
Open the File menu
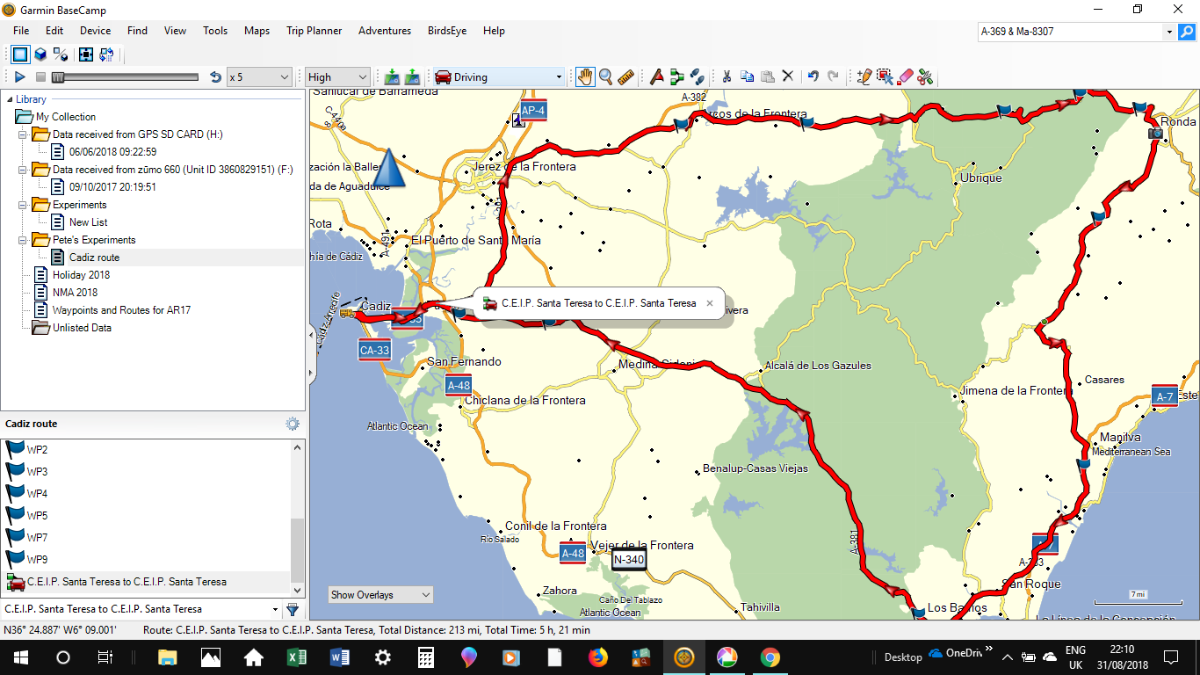click(21, 31)
